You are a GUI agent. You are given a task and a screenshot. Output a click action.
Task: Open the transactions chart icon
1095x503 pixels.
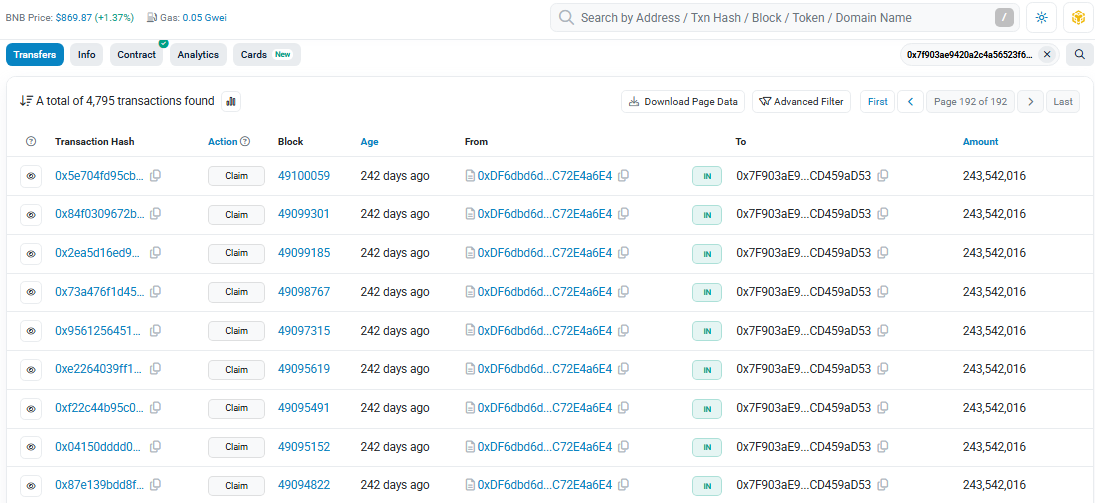pyautogui.click(x=231, y=101)
